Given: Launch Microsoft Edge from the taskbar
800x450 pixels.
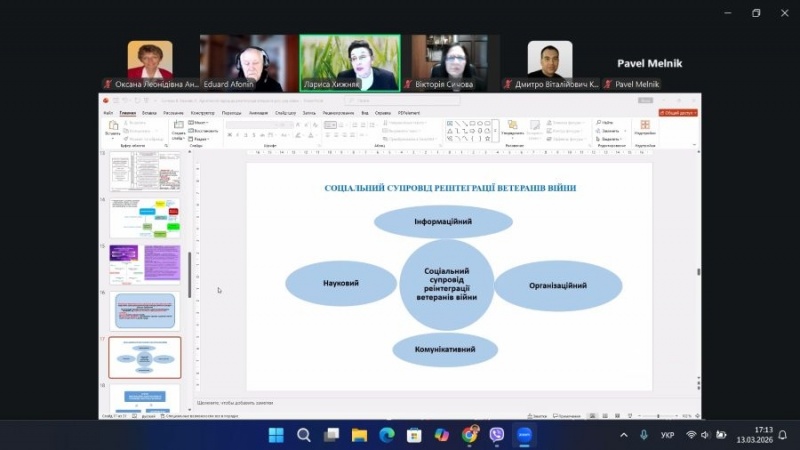Looking at the screenshot, I should [x=387, y=435].
